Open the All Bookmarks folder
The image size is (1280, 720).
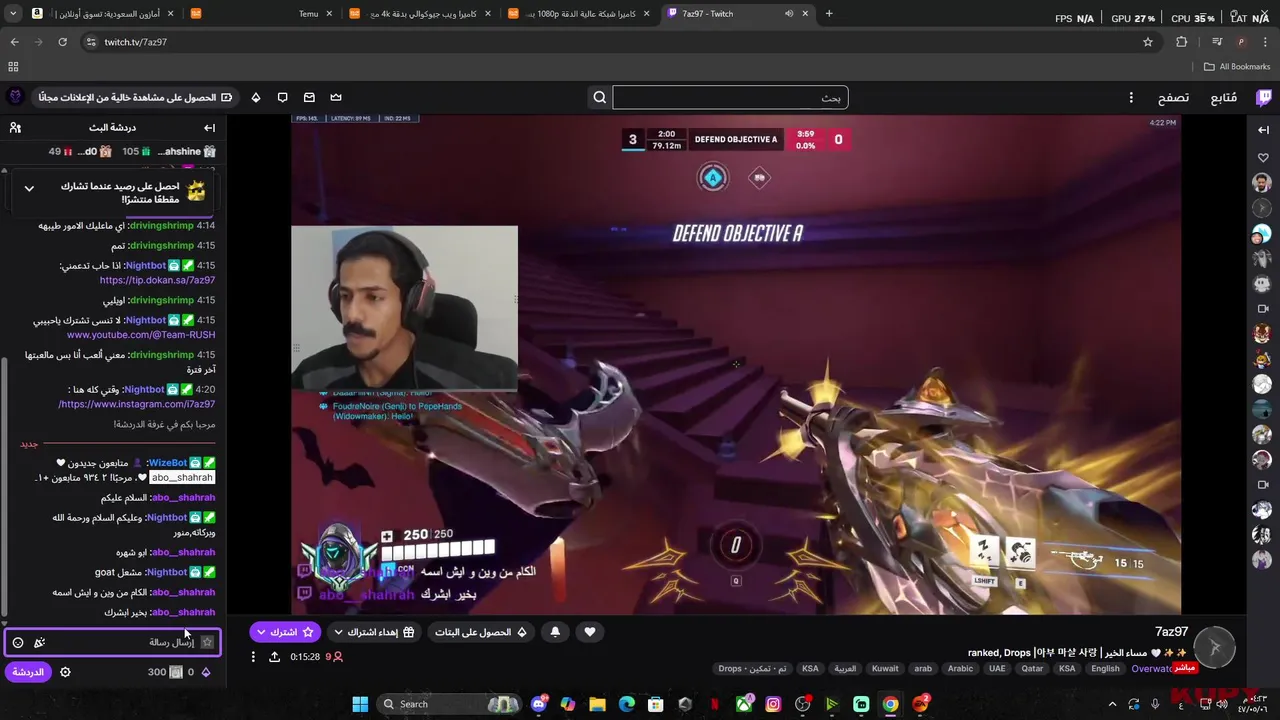(x=1237, y=67)
